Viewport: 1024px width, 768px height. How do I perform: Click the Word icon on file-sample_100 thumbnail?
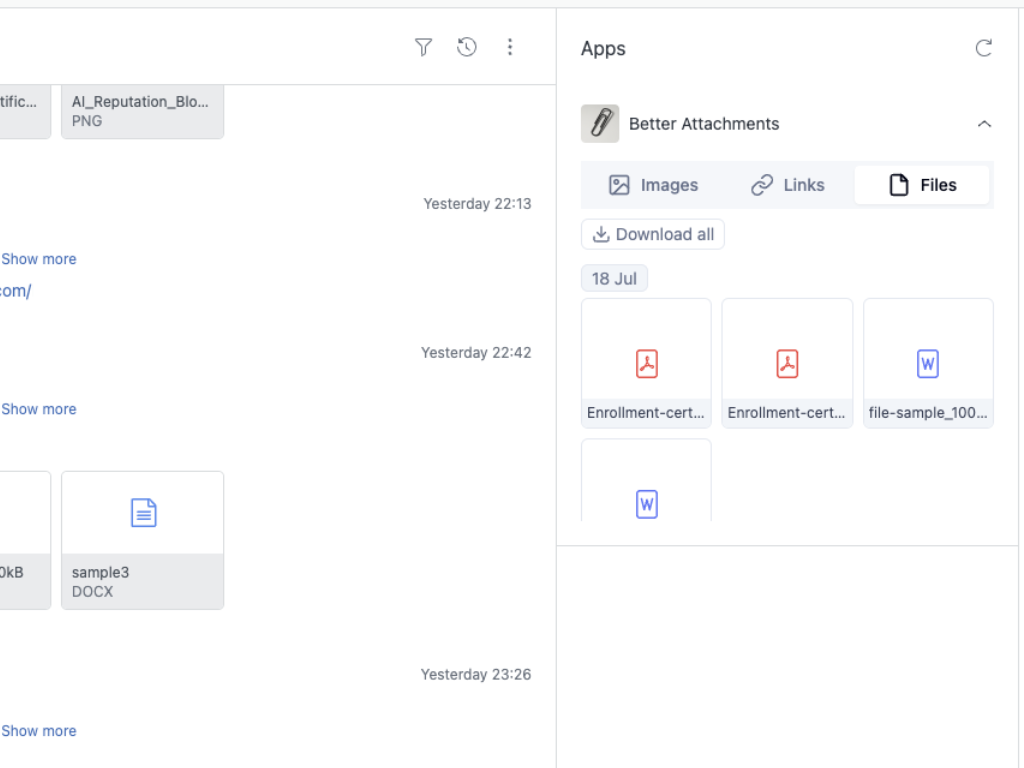[927, 363]
